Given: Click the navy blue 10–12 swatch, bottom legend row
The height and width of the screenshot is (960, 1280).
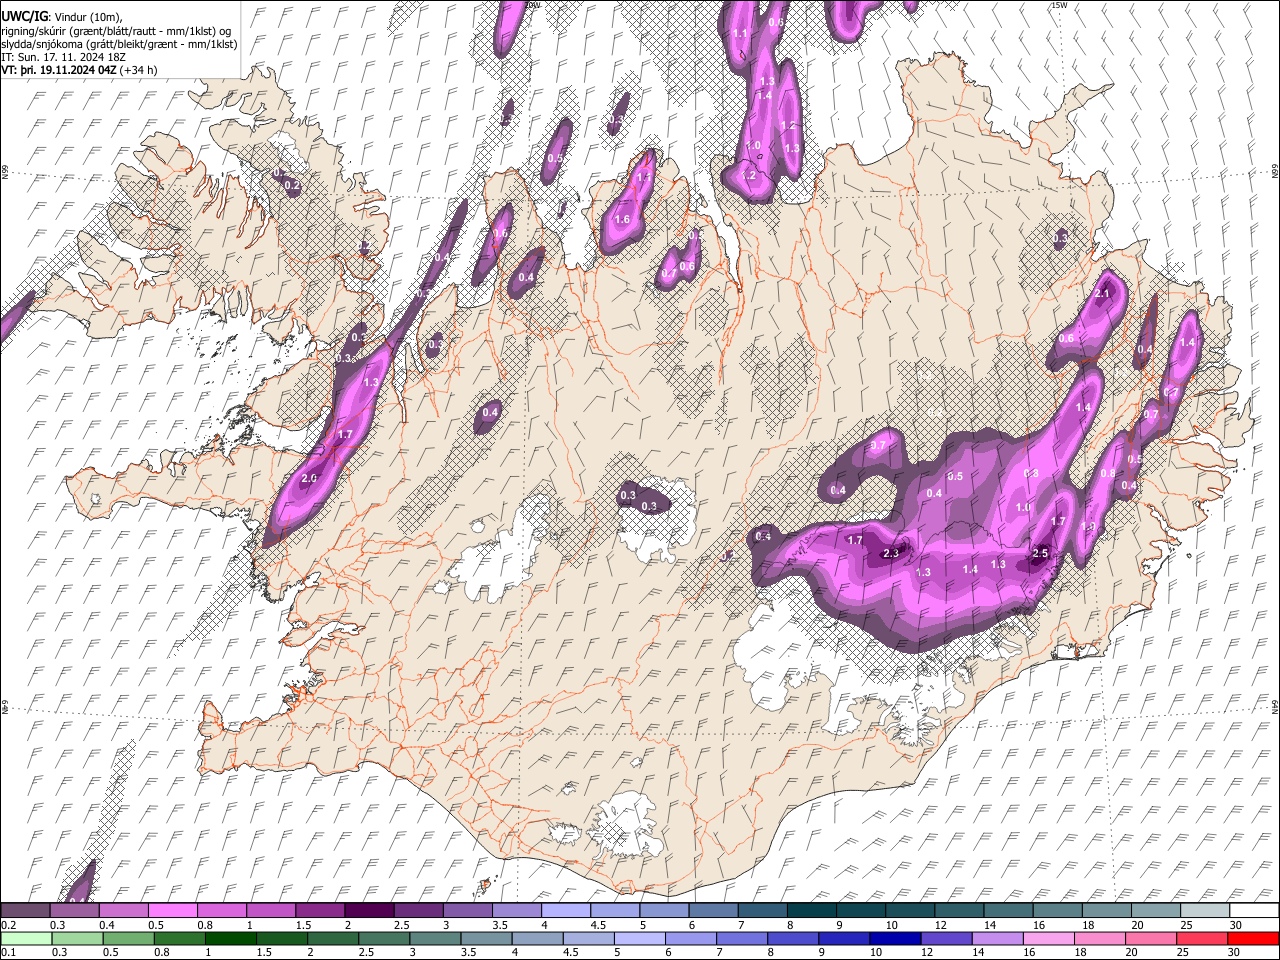Looking at the screenshot, I should click(894, 939).
